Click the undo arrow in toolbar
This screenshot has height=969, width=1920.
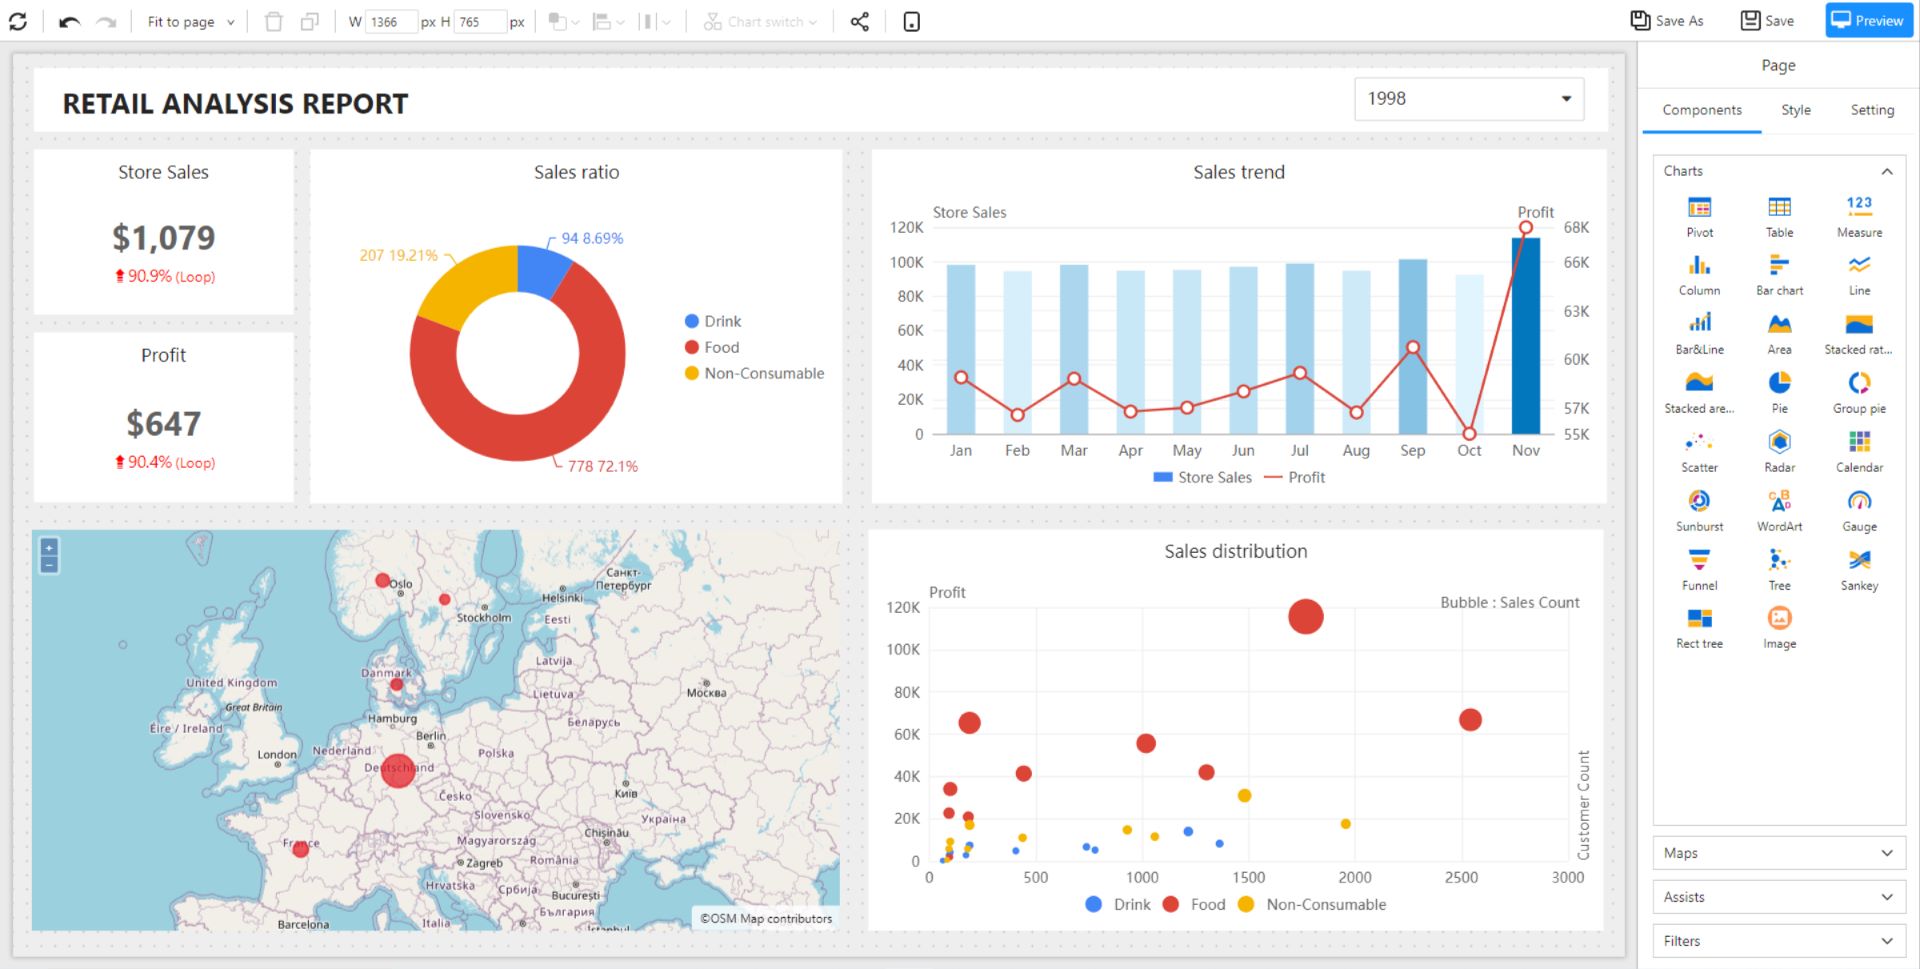point(69,22)
